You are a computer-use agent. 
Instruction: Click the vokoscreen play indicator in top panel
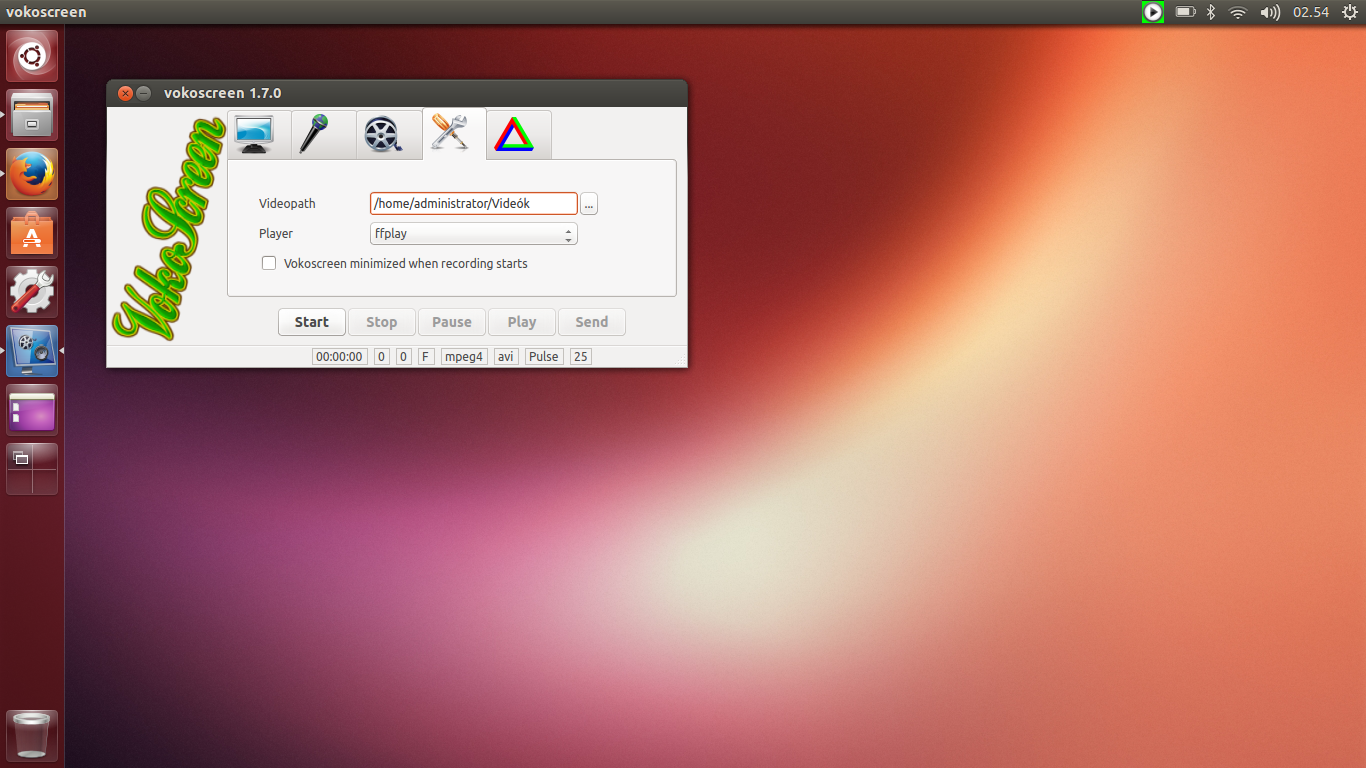point(1153,12)
